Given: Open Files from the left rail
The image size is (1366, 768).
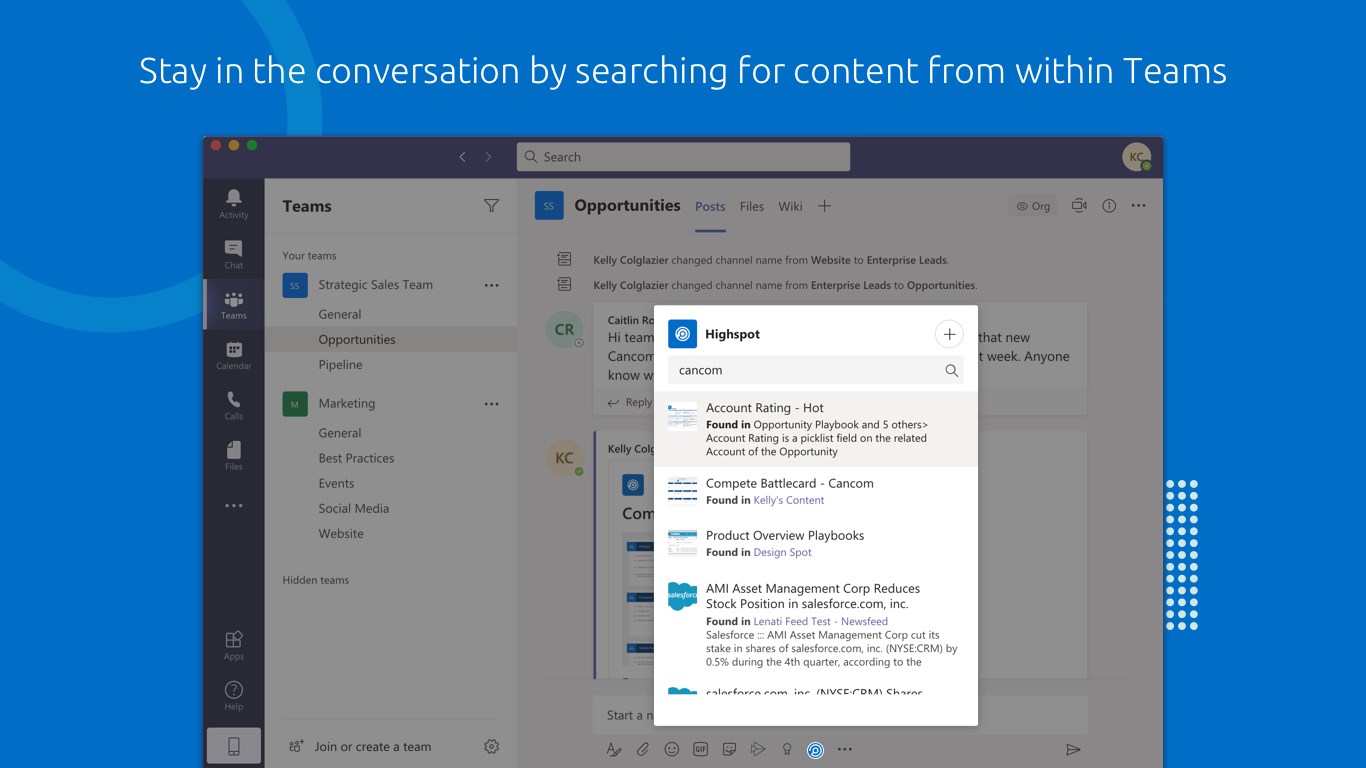Looking at the screenshot, I should [x=233, y=455].
